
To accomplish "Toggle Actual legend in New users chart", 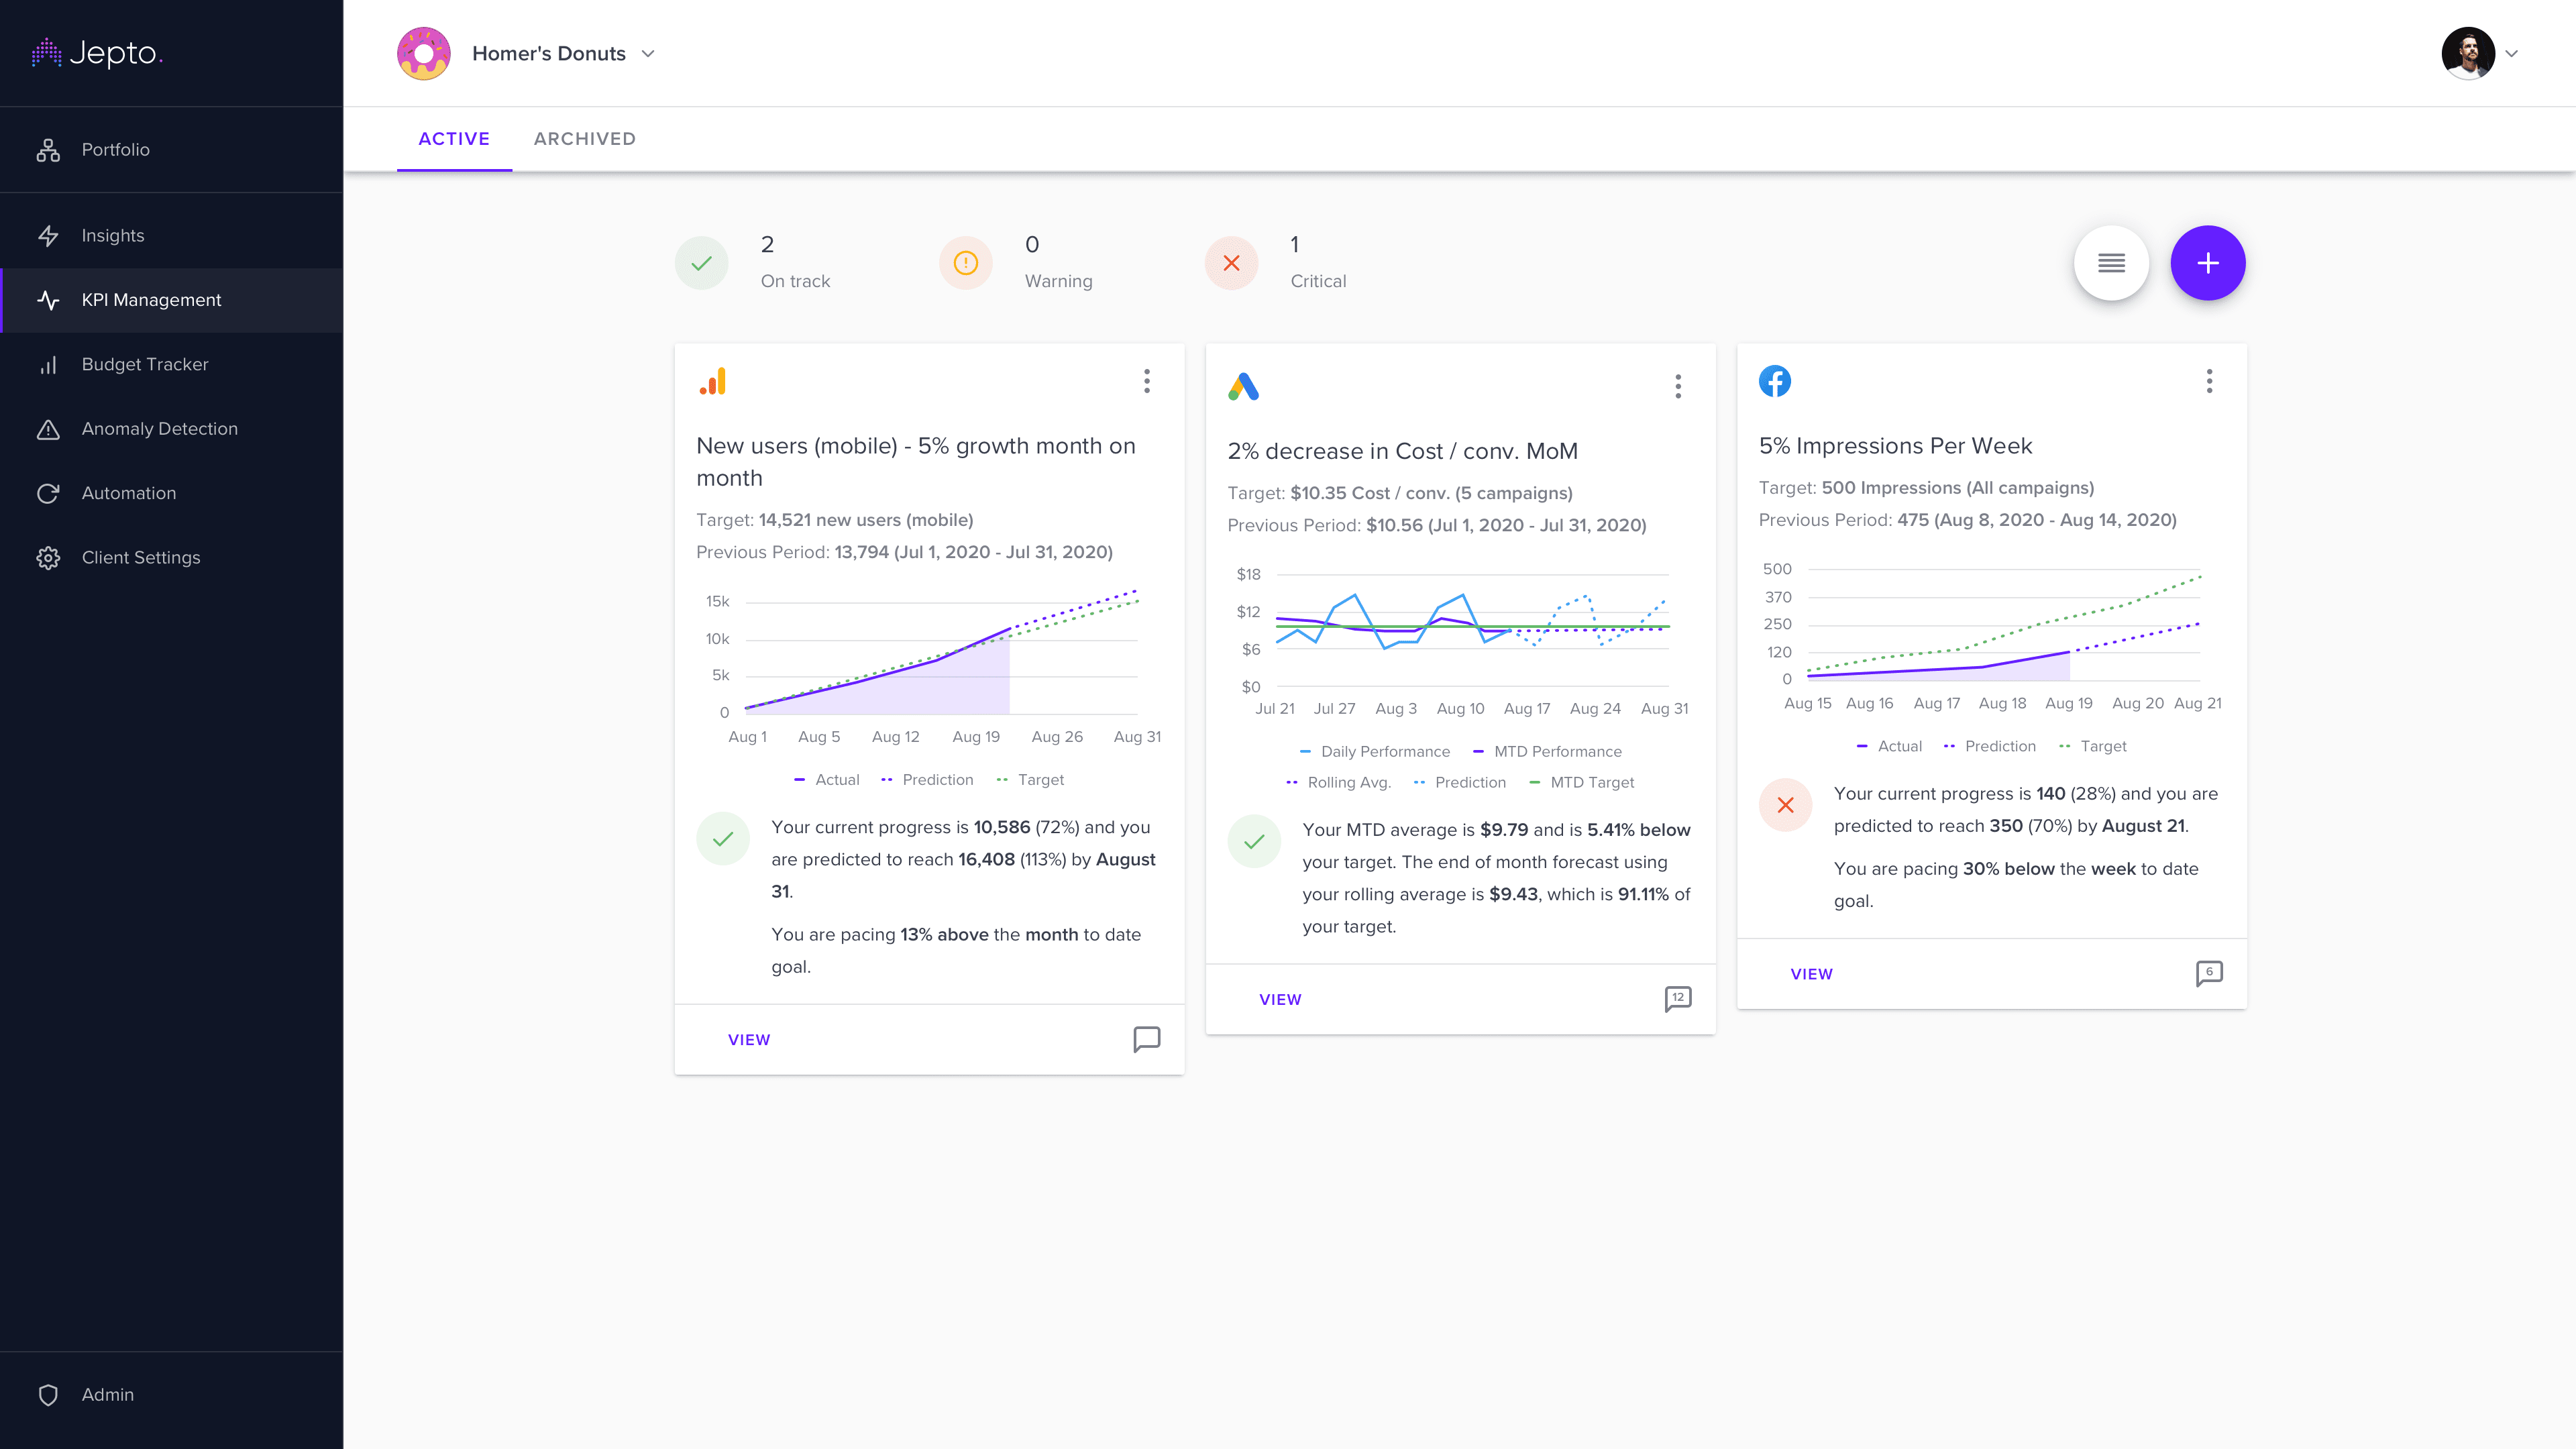I will click(826, 780).
